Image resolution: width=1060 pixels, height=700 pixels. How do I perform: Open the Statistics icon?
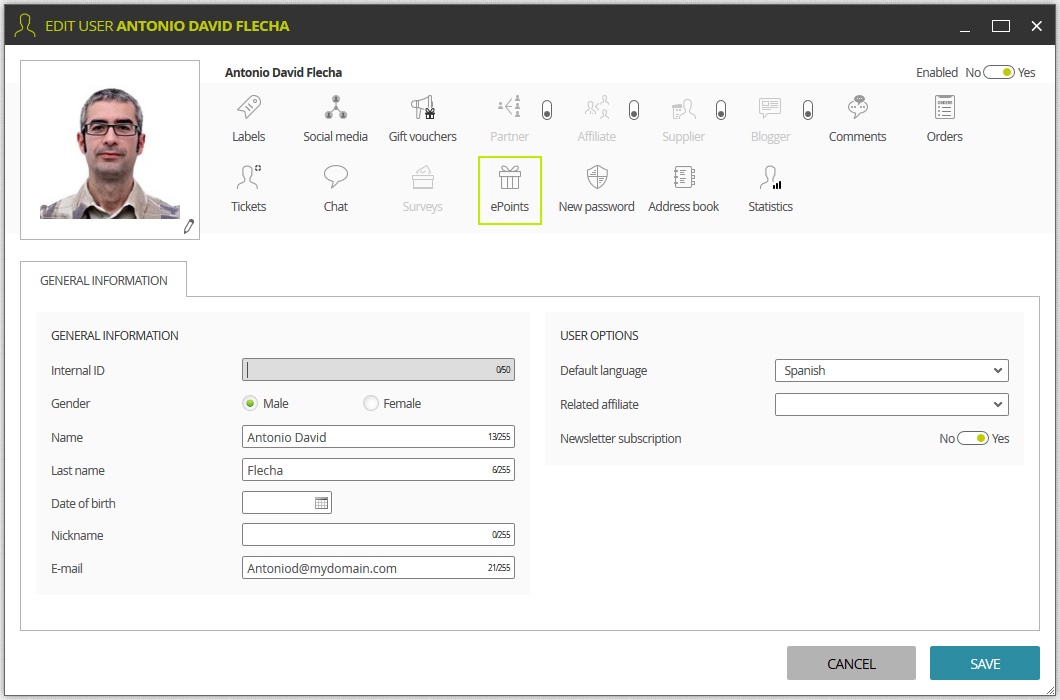[769, 190]
